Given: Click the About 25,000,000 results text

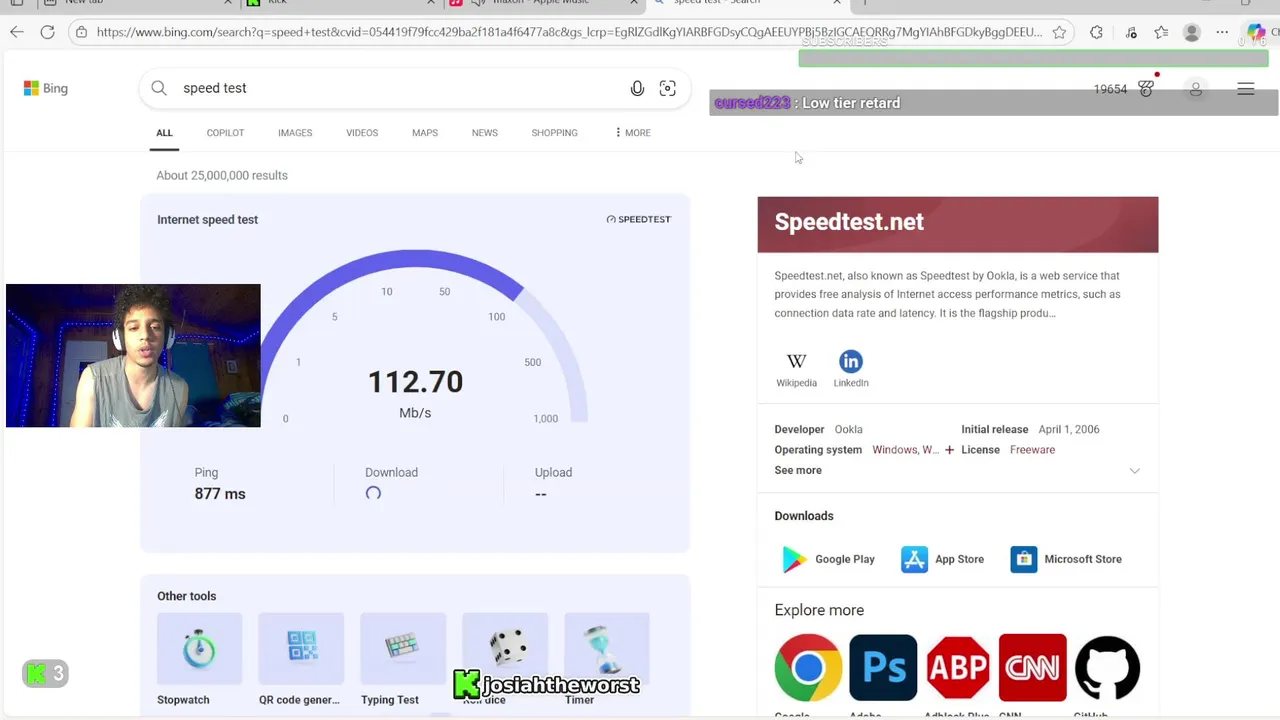Looking at the screenshot, I should pos(222,175).
